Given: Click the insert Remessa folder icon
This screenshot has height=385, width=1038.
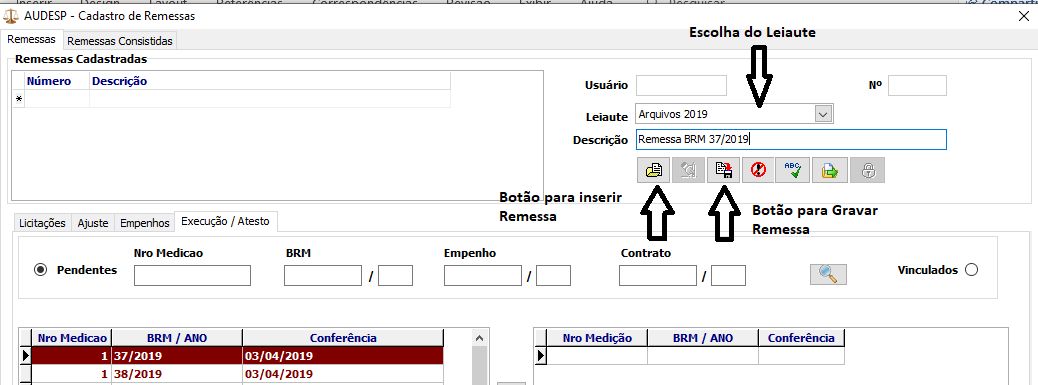Looking at the screenshot, I should tap(653, 171).
